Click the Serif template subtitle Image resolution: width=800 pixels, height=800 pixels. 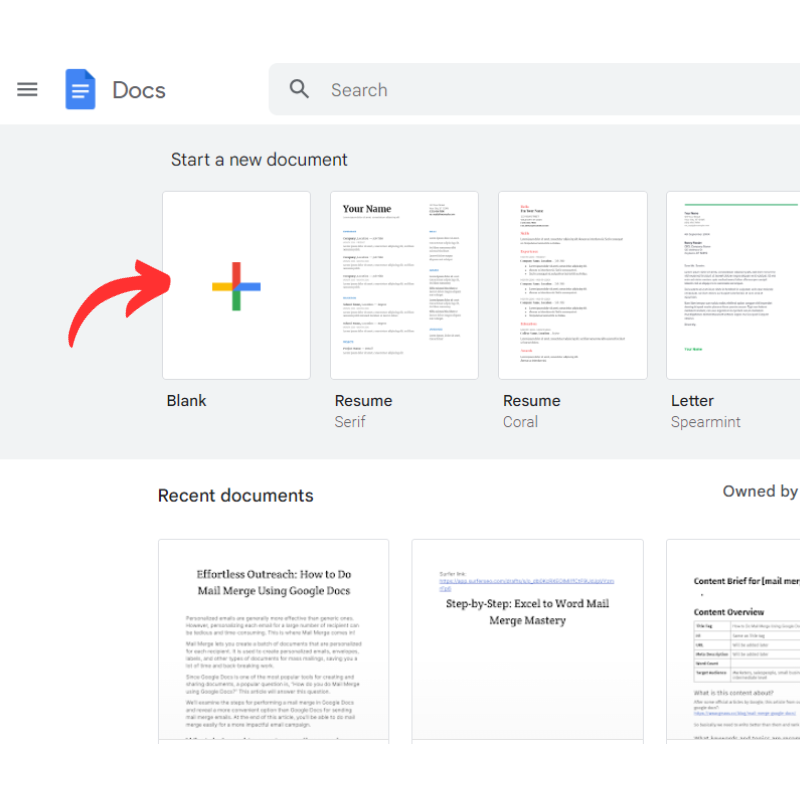click(x=350, y=422)
